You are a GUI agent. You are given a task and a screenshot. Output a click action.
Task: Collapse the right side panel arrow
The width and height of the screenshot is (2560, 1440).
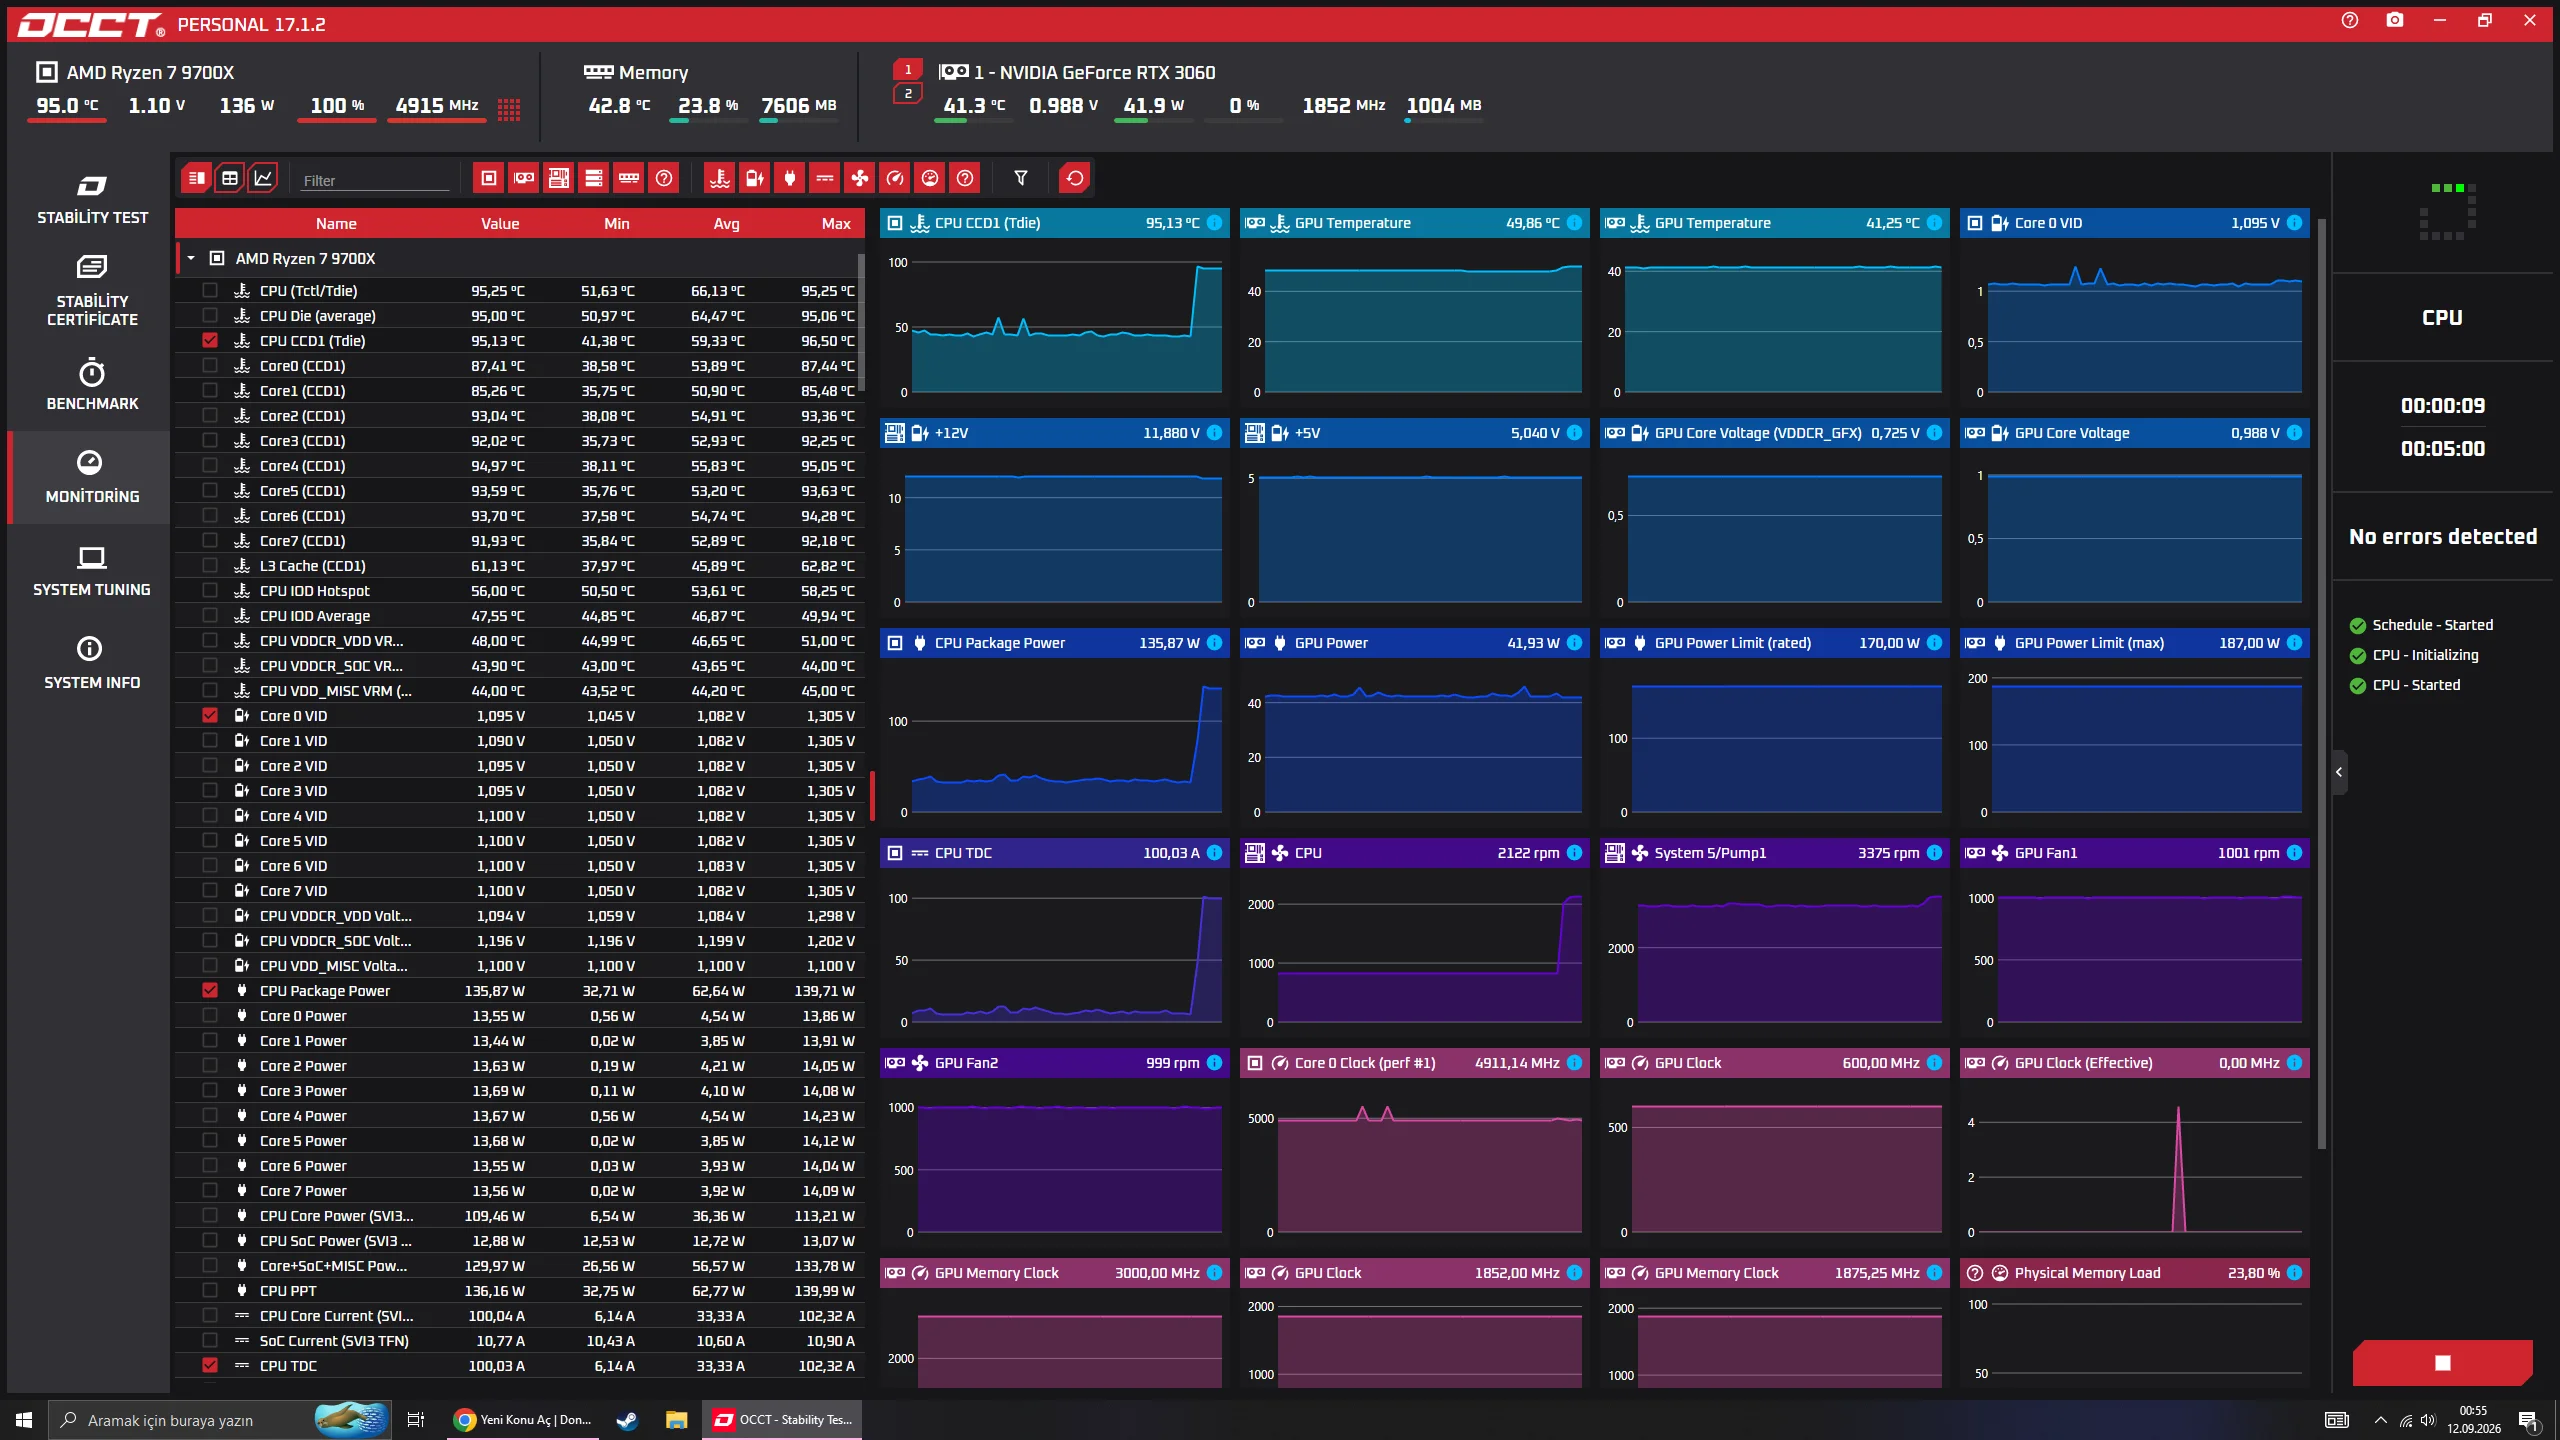coord(2339,772)
